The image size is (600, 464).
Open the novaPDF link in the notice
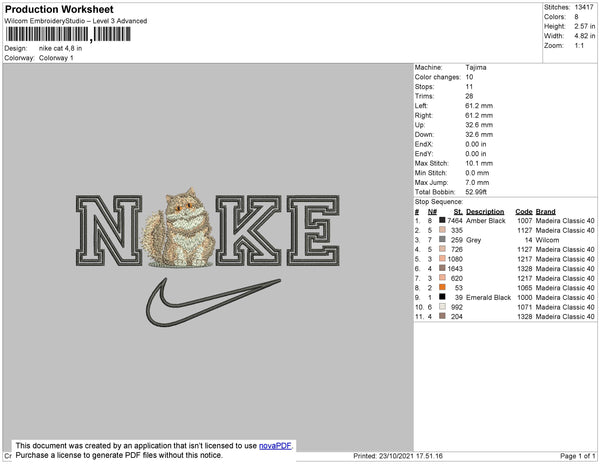(x=275, y=446)
